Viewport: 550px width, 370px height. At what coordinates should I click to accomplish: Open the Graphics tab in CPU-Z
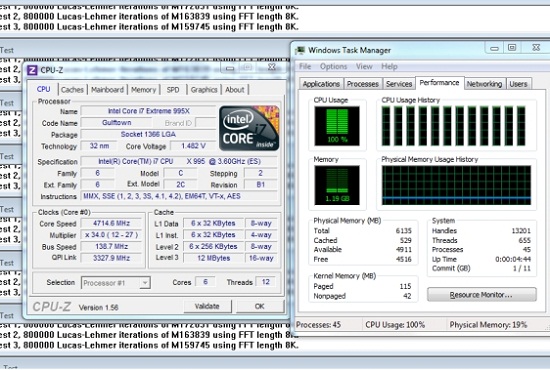coord(204,90)
